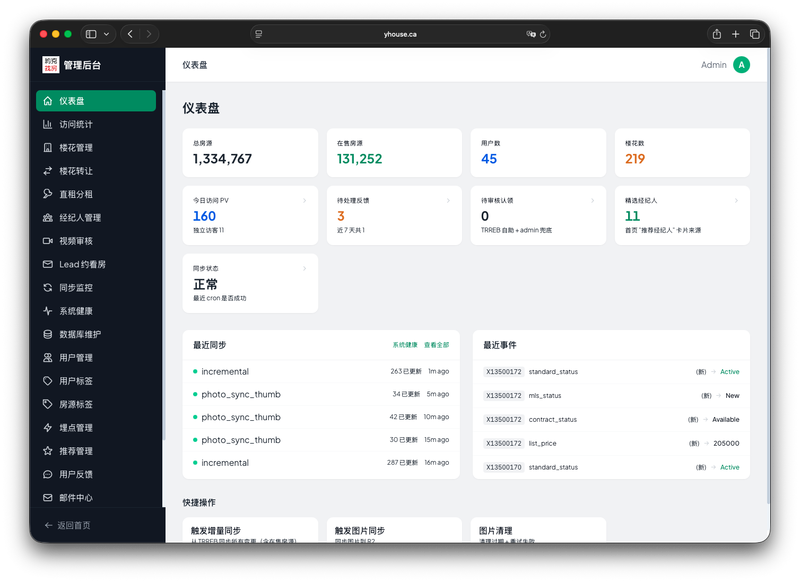Click the 总房源 1,334,767 card

tap(250, 153)
